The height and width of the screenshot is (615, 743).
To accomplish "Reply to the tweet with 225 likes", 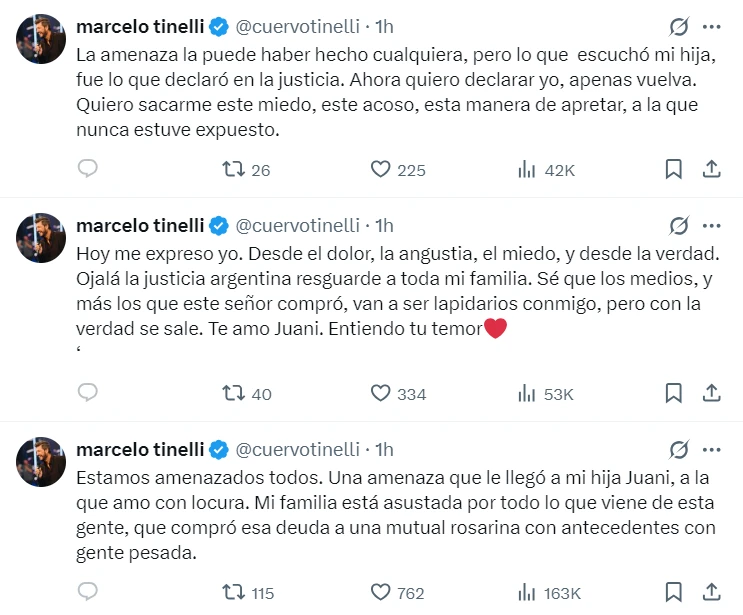I will point(88,169).
